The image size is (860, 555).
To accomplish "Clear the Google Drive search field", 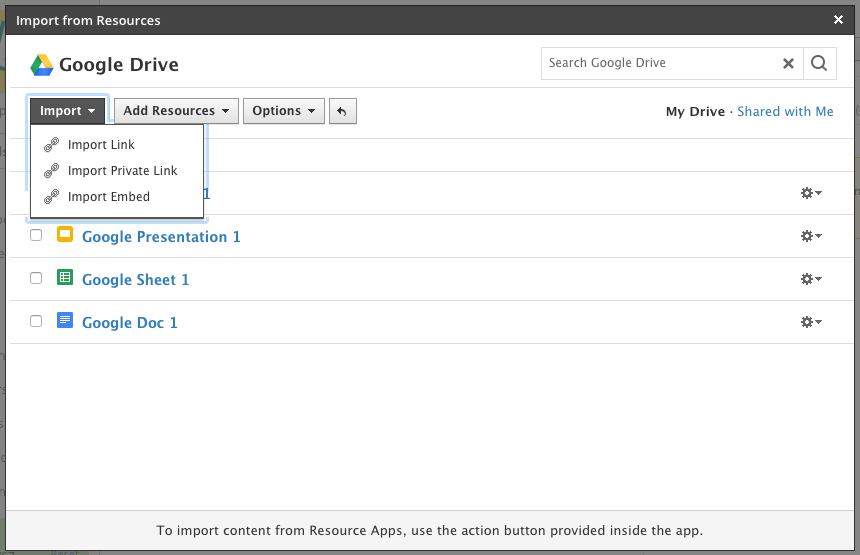I will [x=788, y=64].
